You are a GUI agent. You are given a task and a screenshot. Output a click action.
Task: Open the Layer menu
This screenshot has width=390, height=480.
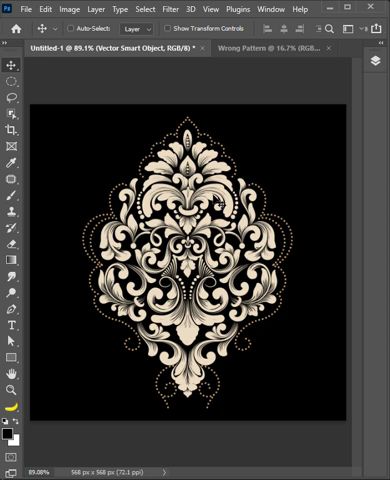[96, 9]
